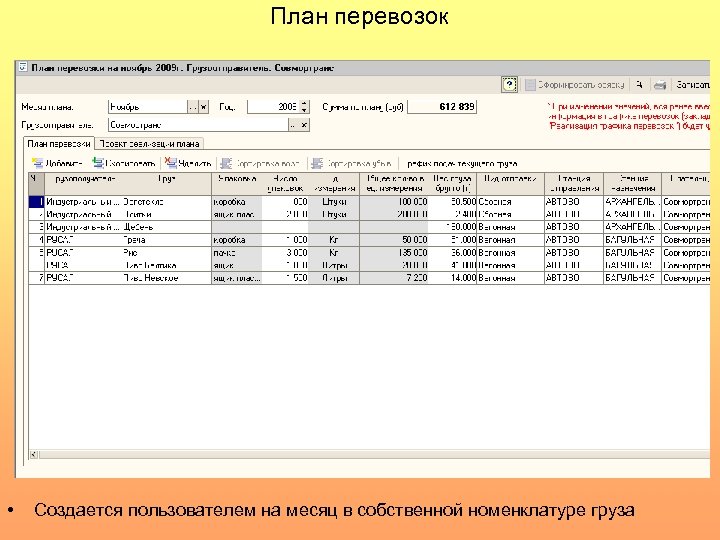This screenshot has width=720, height=540.
Task: Click the Сортировка убыв. descending sort icon
Action: tap(317, 163)
